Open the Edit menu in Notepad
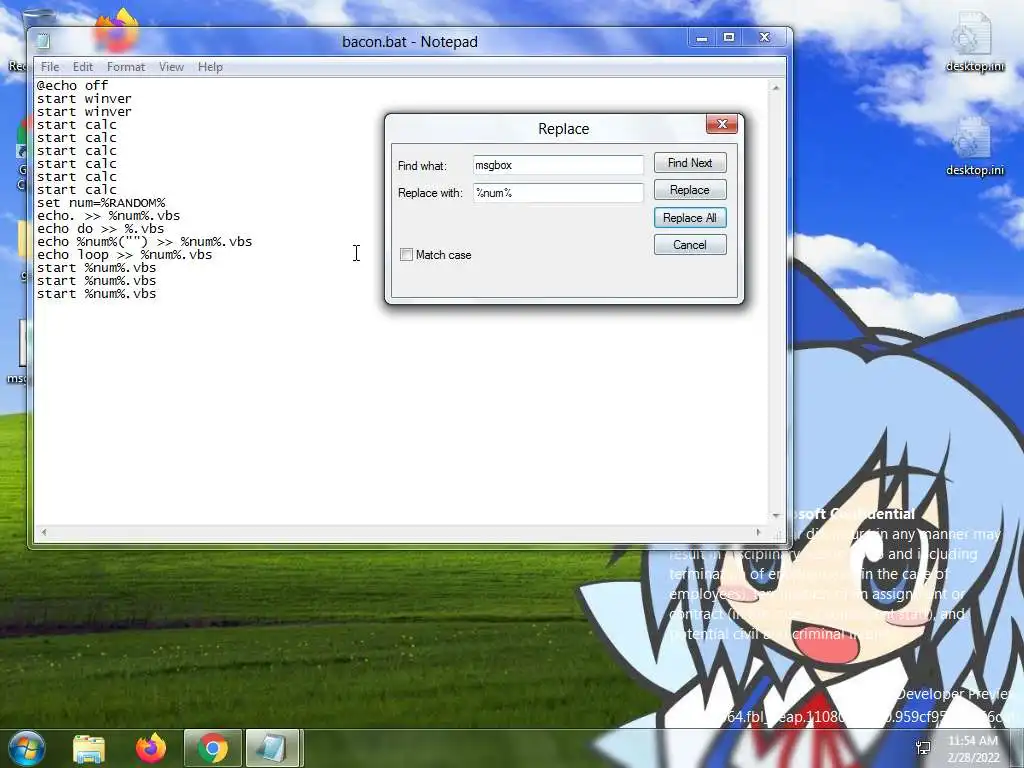Image resolution: width=1024 pixels, height=768 pixels. (82, 67)
